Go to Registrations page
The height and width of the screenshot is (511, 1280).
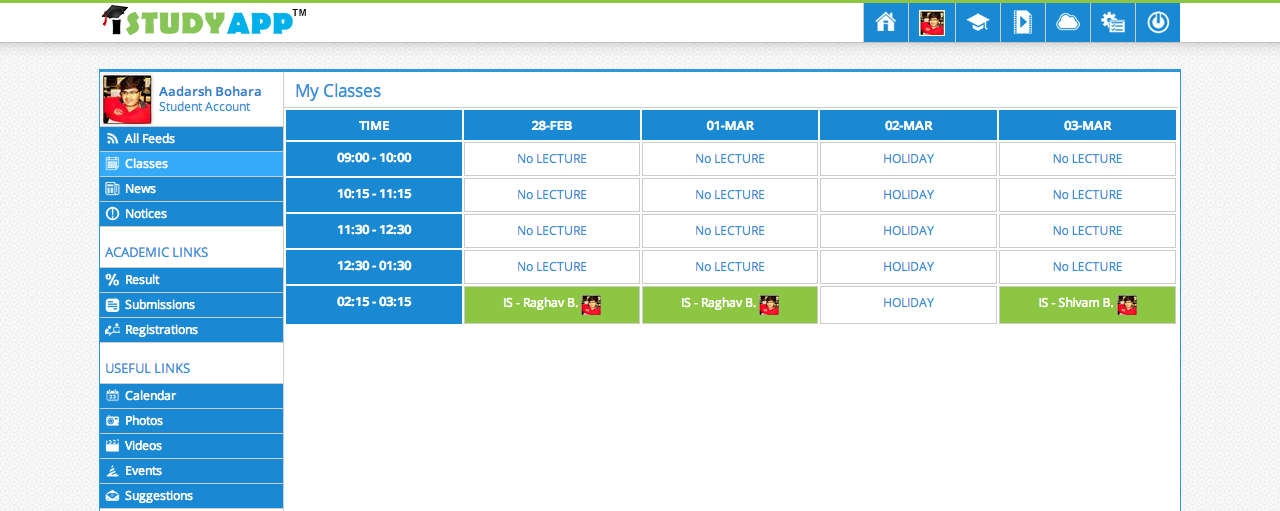[161, 330]
